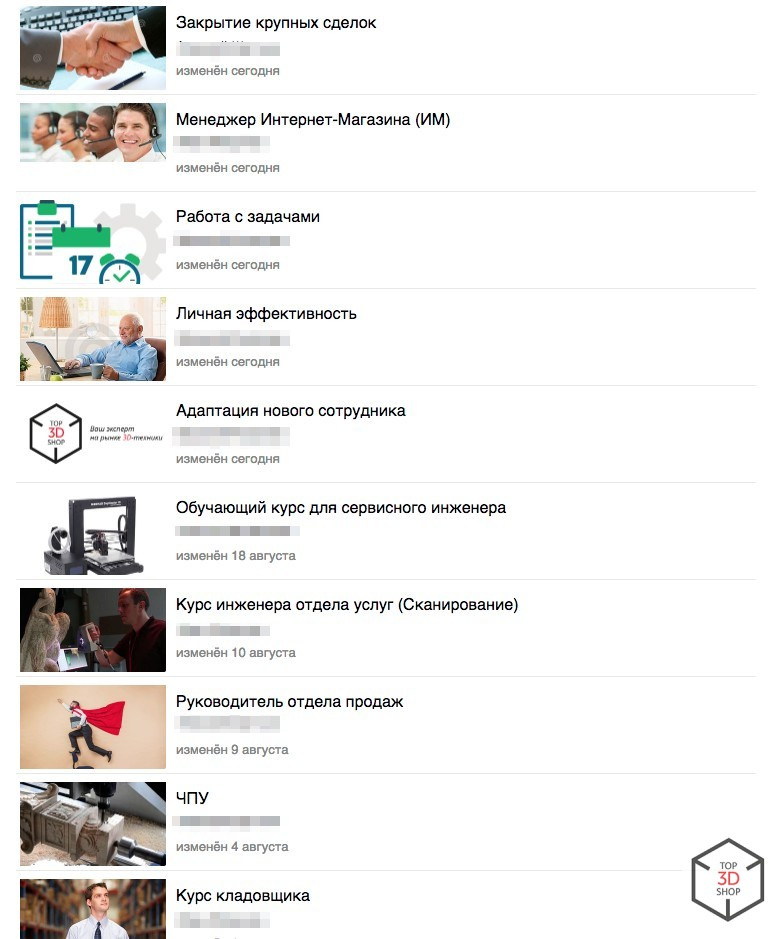Screen dimensions: 783x939
Task: Click the call-center operators course image
Action: (x=93, y=132)
